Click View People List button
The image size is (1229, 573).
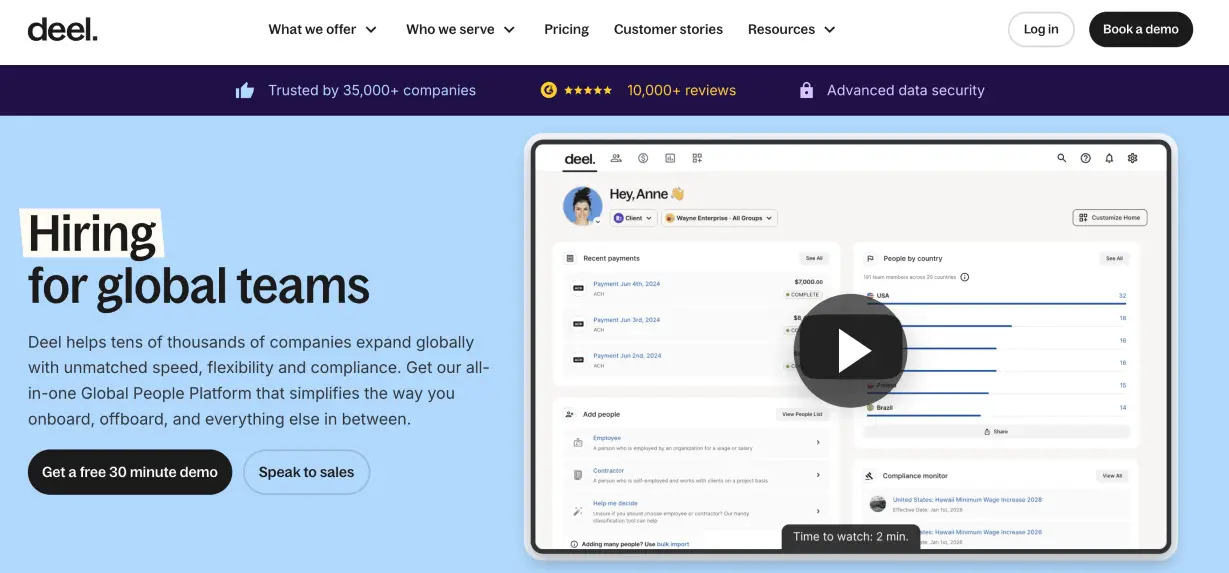(x=802, y=414)
